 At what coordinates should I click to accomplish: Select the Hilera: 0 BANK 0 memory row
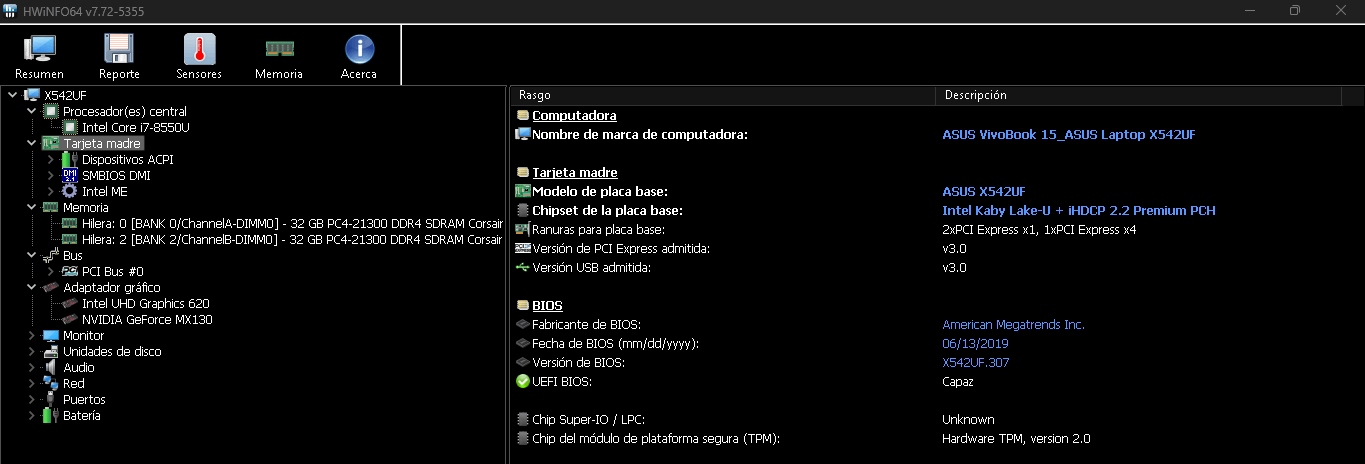click(x=292, y=223)
